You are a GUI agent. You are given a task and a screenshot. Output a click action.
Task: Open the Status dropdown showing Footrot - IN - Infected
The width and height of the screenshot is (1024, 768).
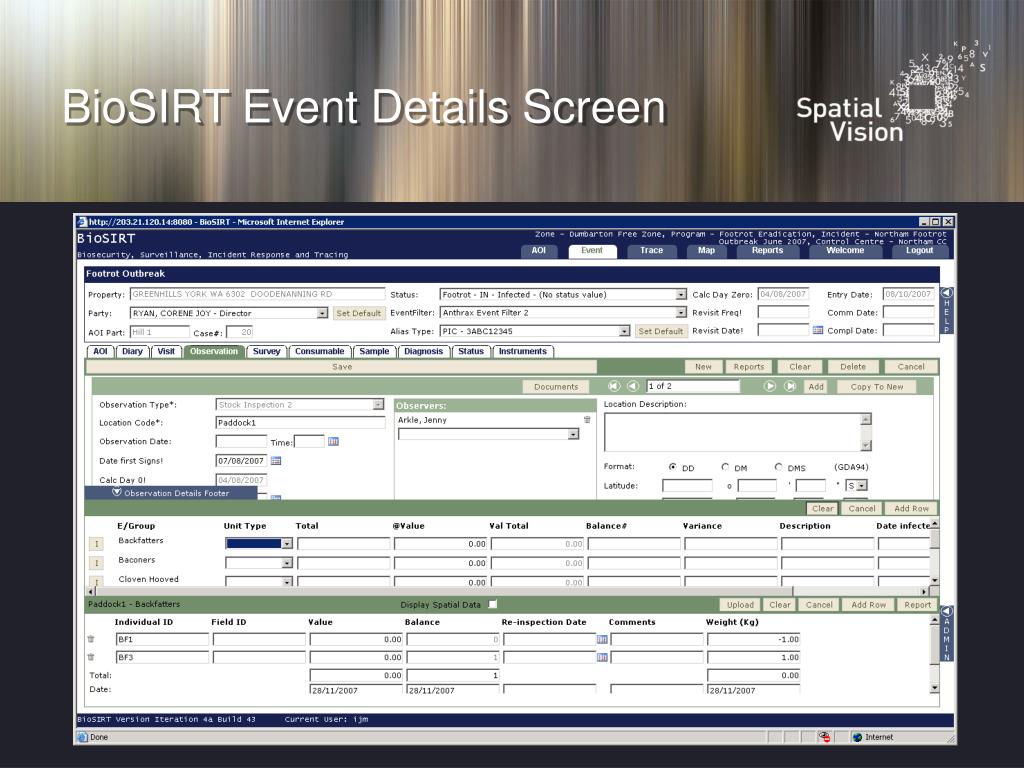pyautogui.click(x=681, y=295)
